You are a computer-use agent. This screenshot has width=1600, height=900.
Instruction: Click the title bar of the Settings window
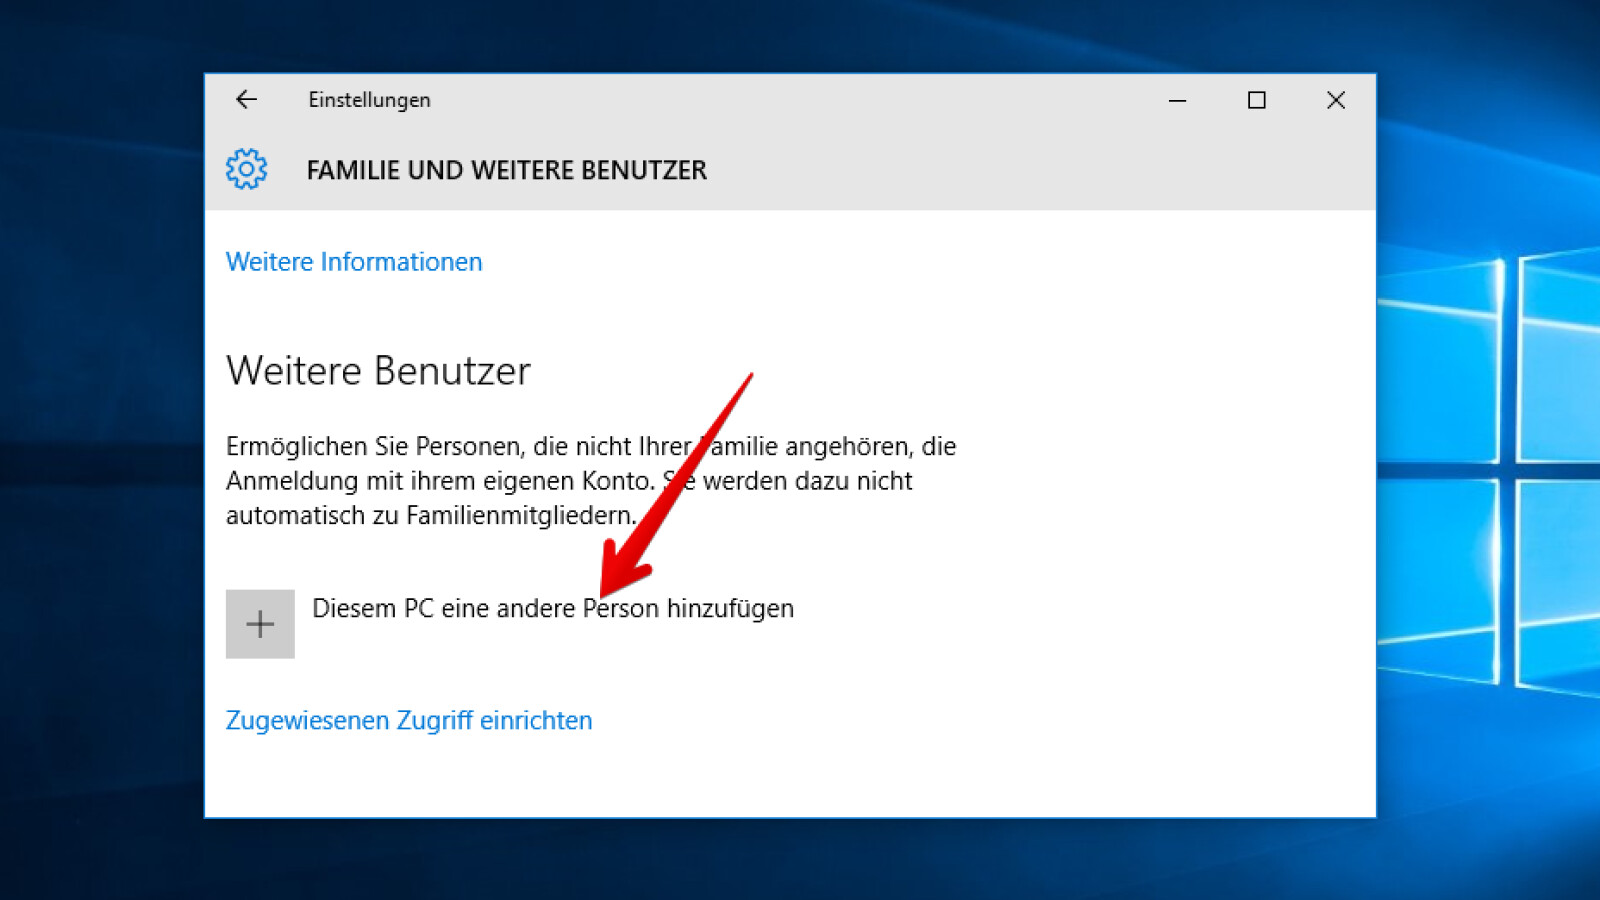(750, 99)
